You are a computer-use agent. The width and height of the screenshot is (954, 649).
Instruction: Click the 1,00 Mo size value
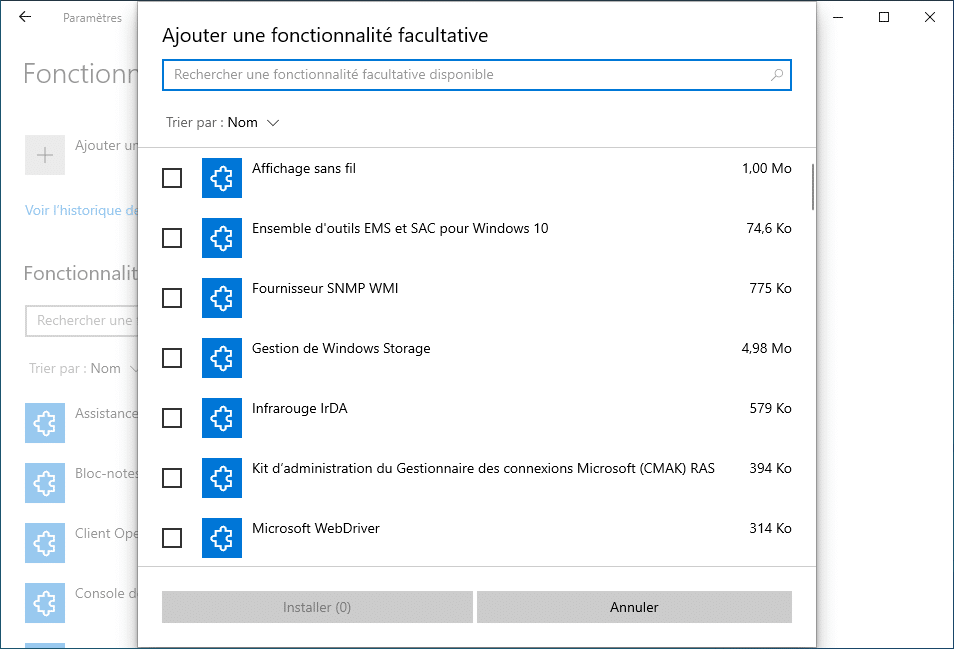[x=767, y=168]
